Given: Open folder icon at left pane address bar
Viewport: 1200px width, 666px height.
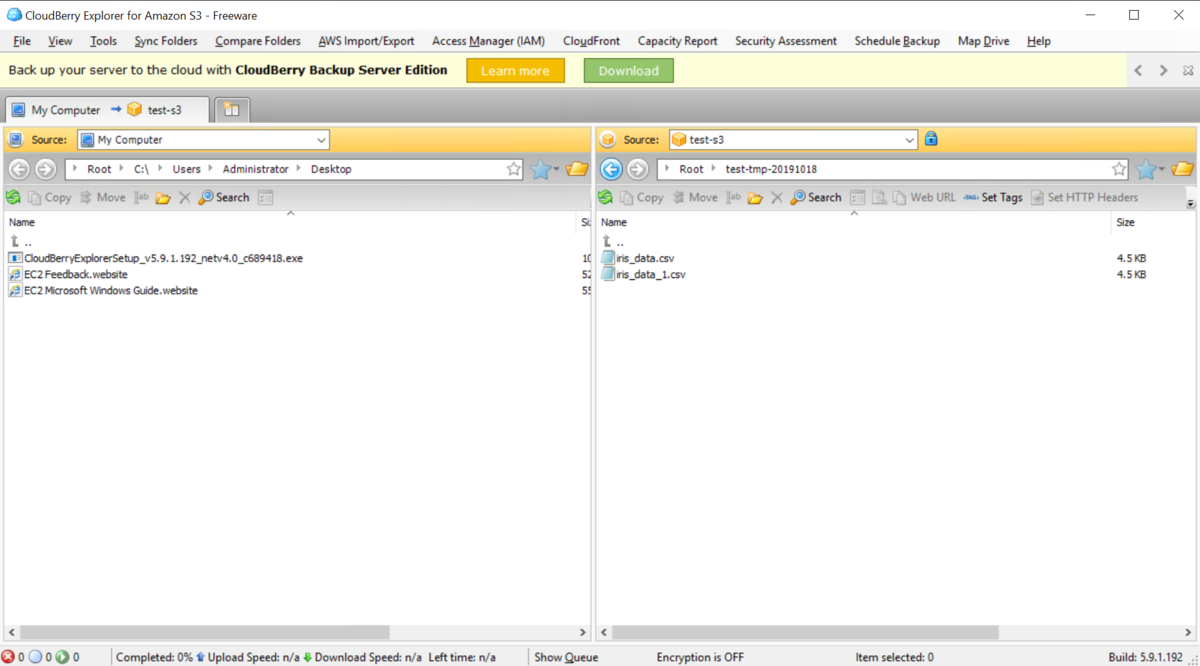Looking at the screenshot, I should tap(577, 169).
